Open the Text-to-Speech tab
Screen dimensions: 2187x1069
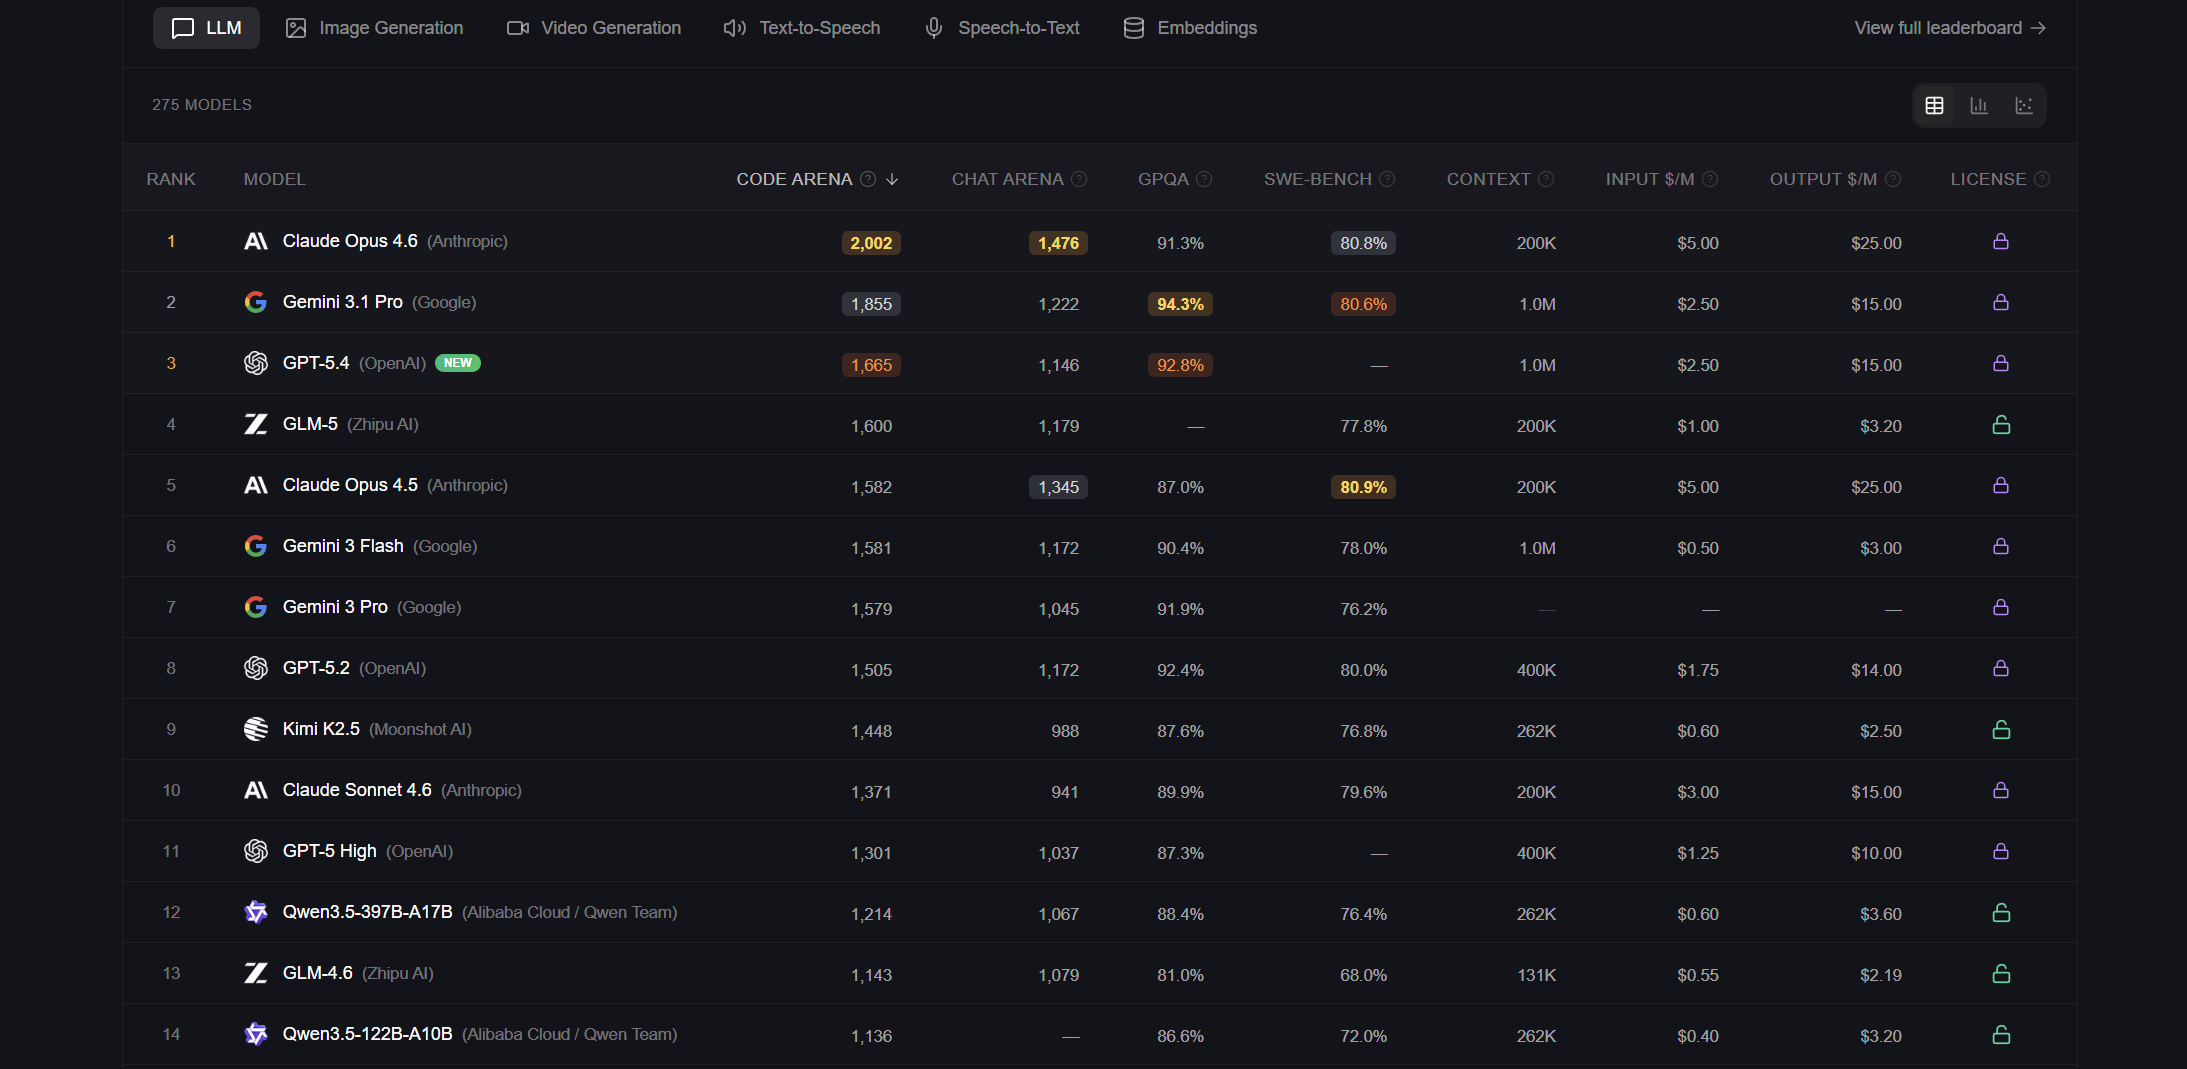click(x=802, y=28)
